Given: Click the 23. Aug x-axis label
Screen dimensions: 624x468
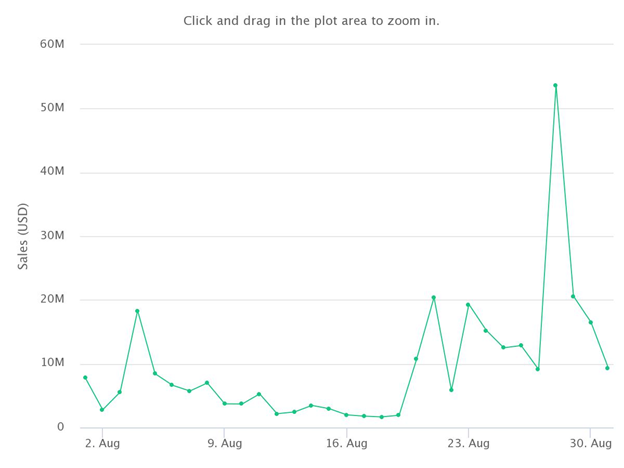Looking at the screenshot, I should [468, 443].
